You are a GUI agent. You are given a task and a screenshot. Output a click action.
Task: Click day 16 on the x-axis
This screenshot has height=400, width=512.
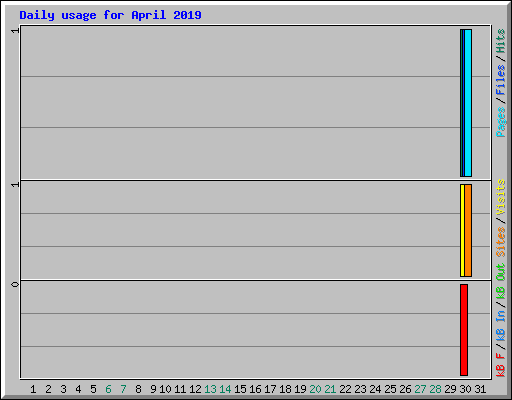click(255, 389)
